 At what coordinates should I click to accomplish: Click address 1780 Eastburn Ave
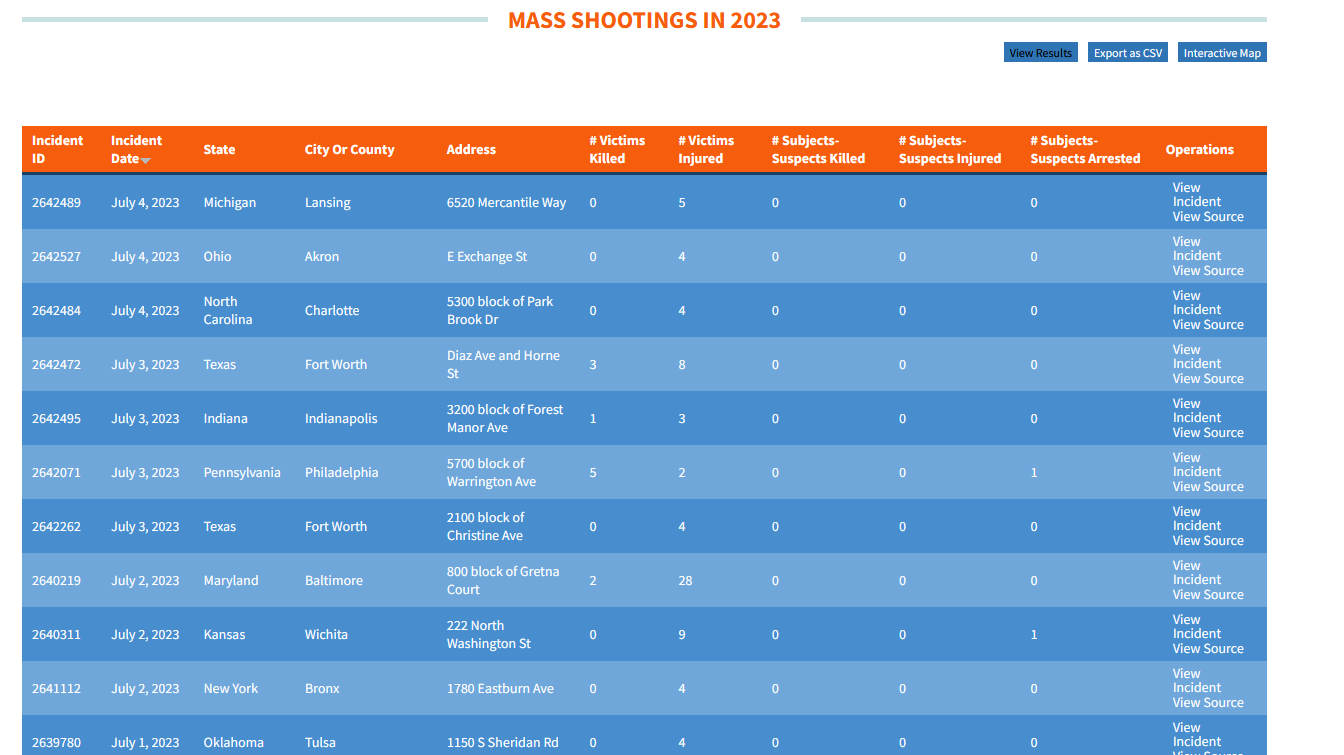coord(500,689)
